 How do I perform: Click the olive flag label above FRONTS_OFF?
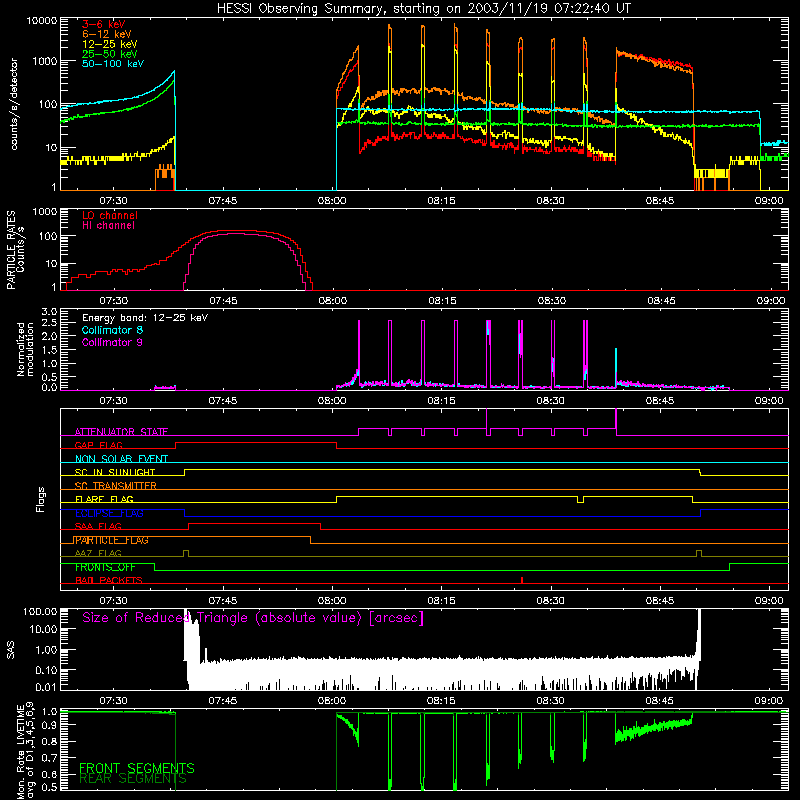(x=98, y=553)
